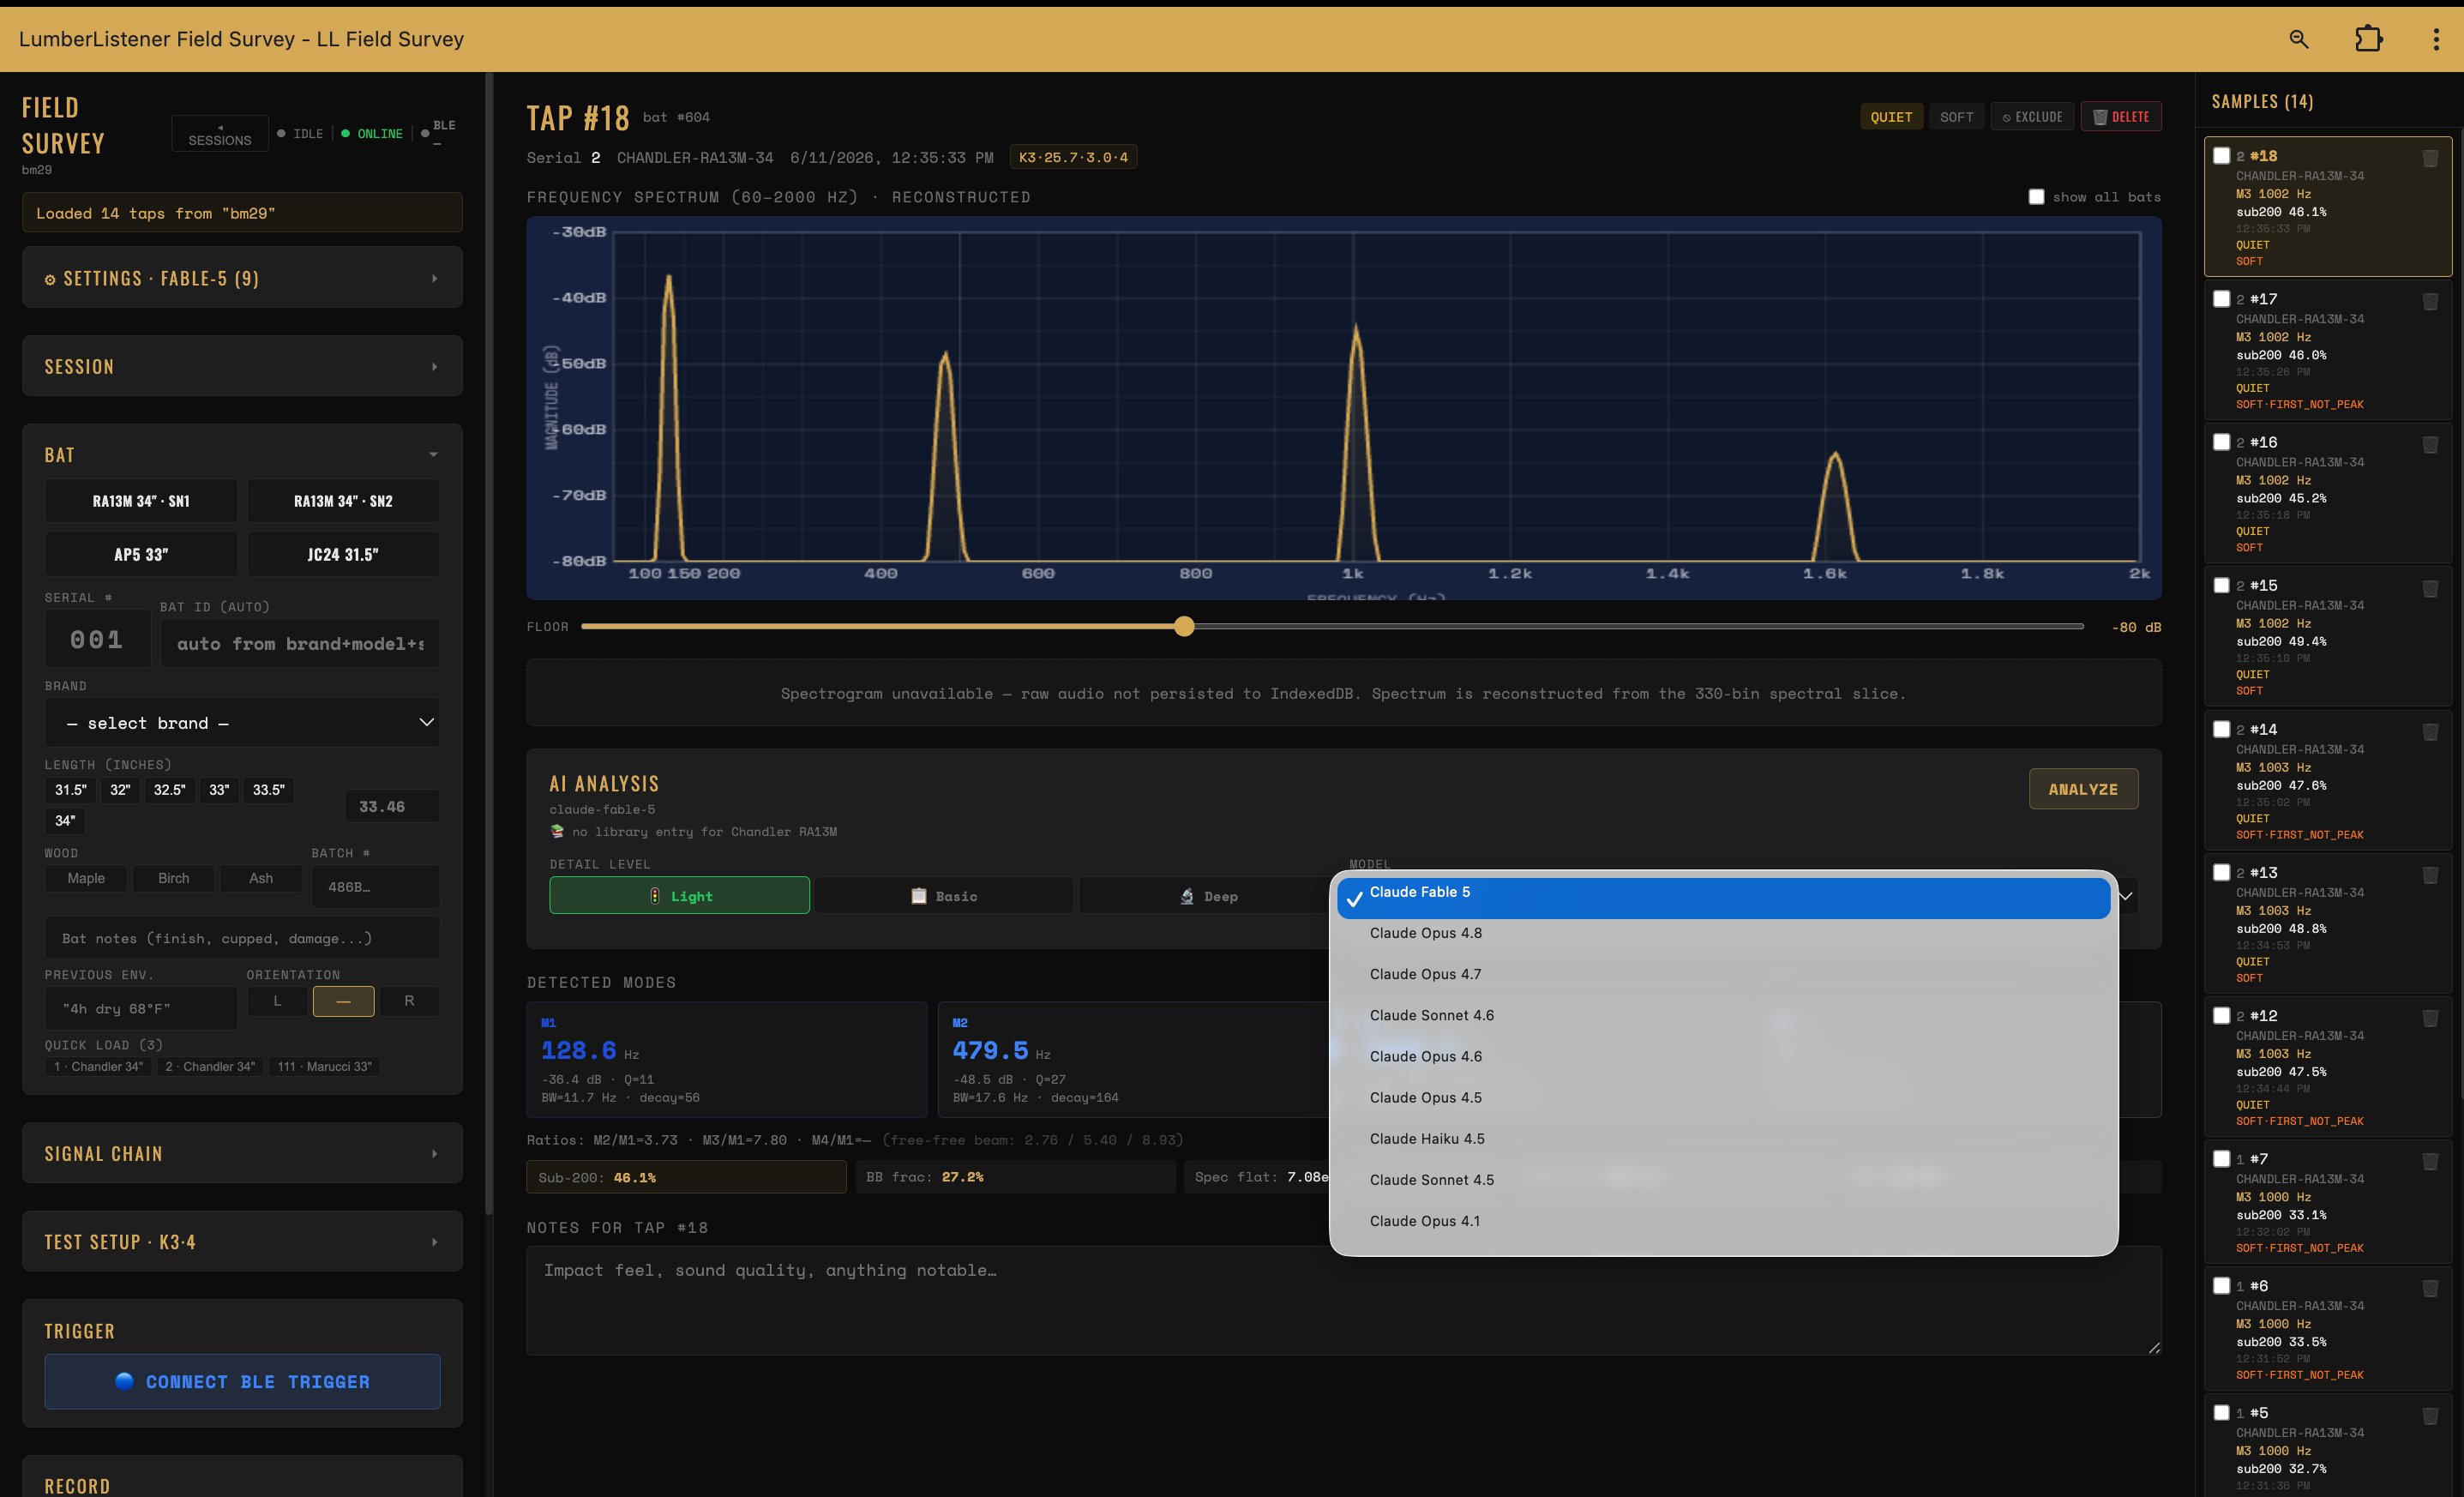
Task: Set the Floor slider handle
Action: (1184, 627)
